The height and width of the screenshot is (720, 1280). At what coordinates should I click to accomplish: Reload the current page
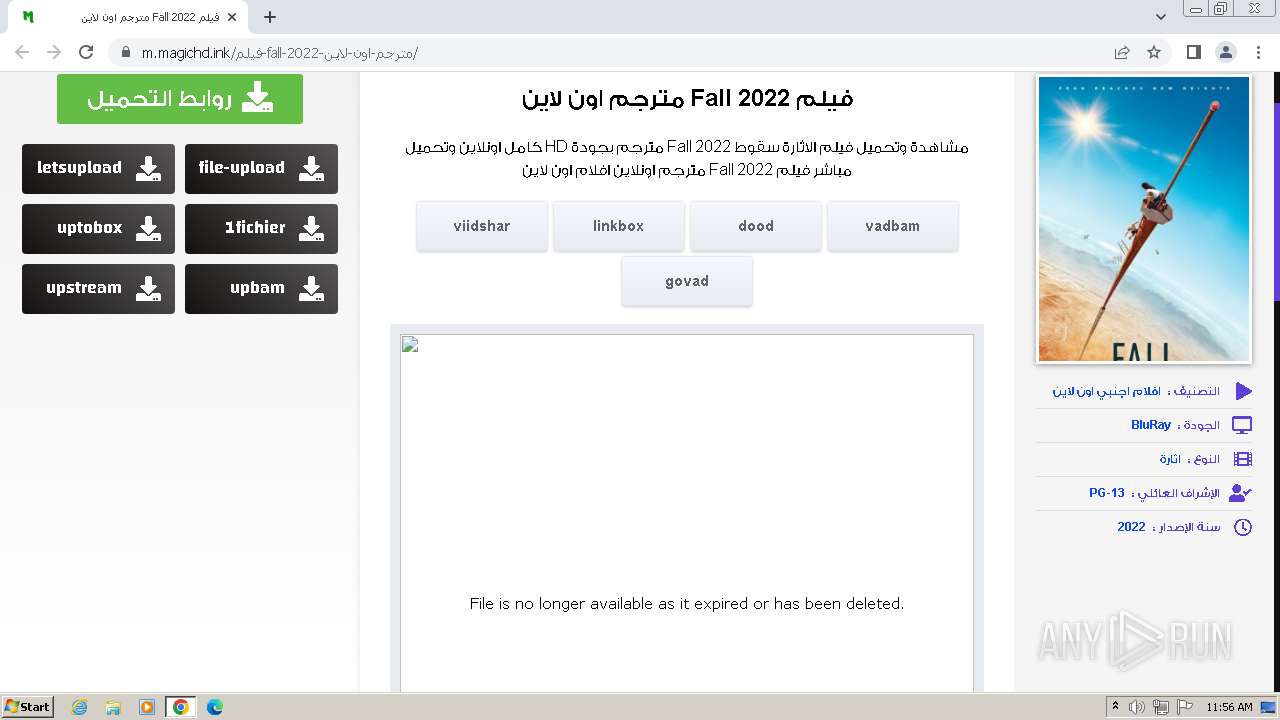tap(86, 52)
